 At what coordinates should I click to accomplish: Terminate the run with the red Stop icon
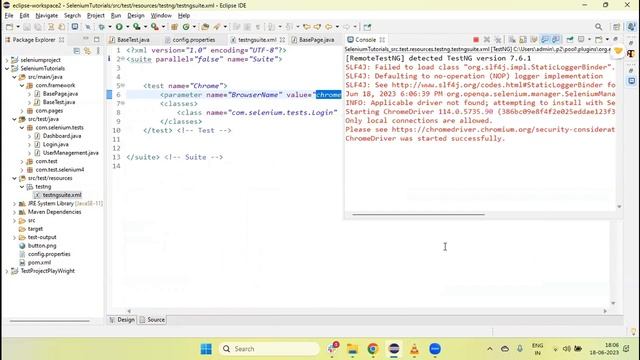tap(476, 40)
